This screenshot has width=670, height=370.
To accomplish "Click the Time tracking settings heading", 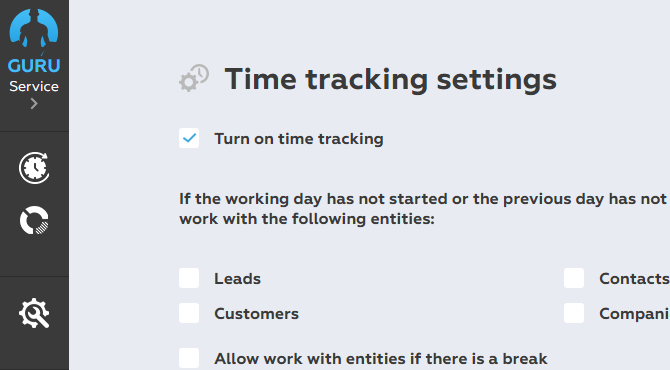I will (391, 80).
